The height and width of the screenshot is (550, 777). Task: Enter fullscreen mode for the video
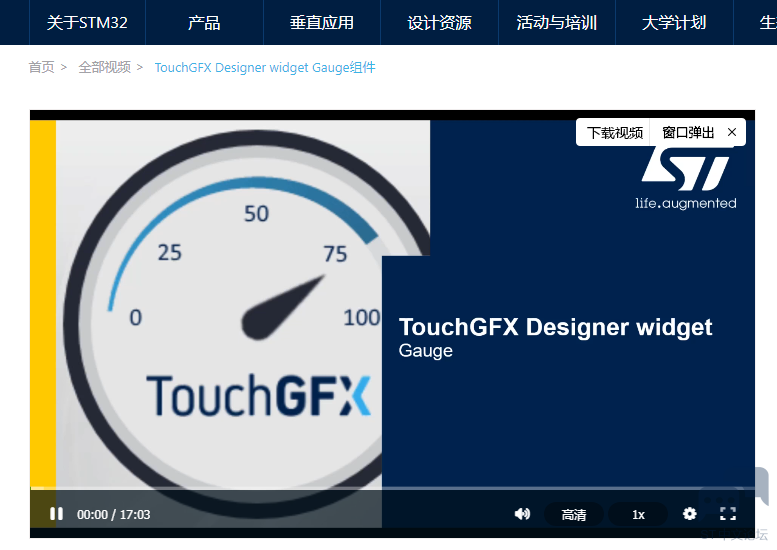click(x=727, y=514)
